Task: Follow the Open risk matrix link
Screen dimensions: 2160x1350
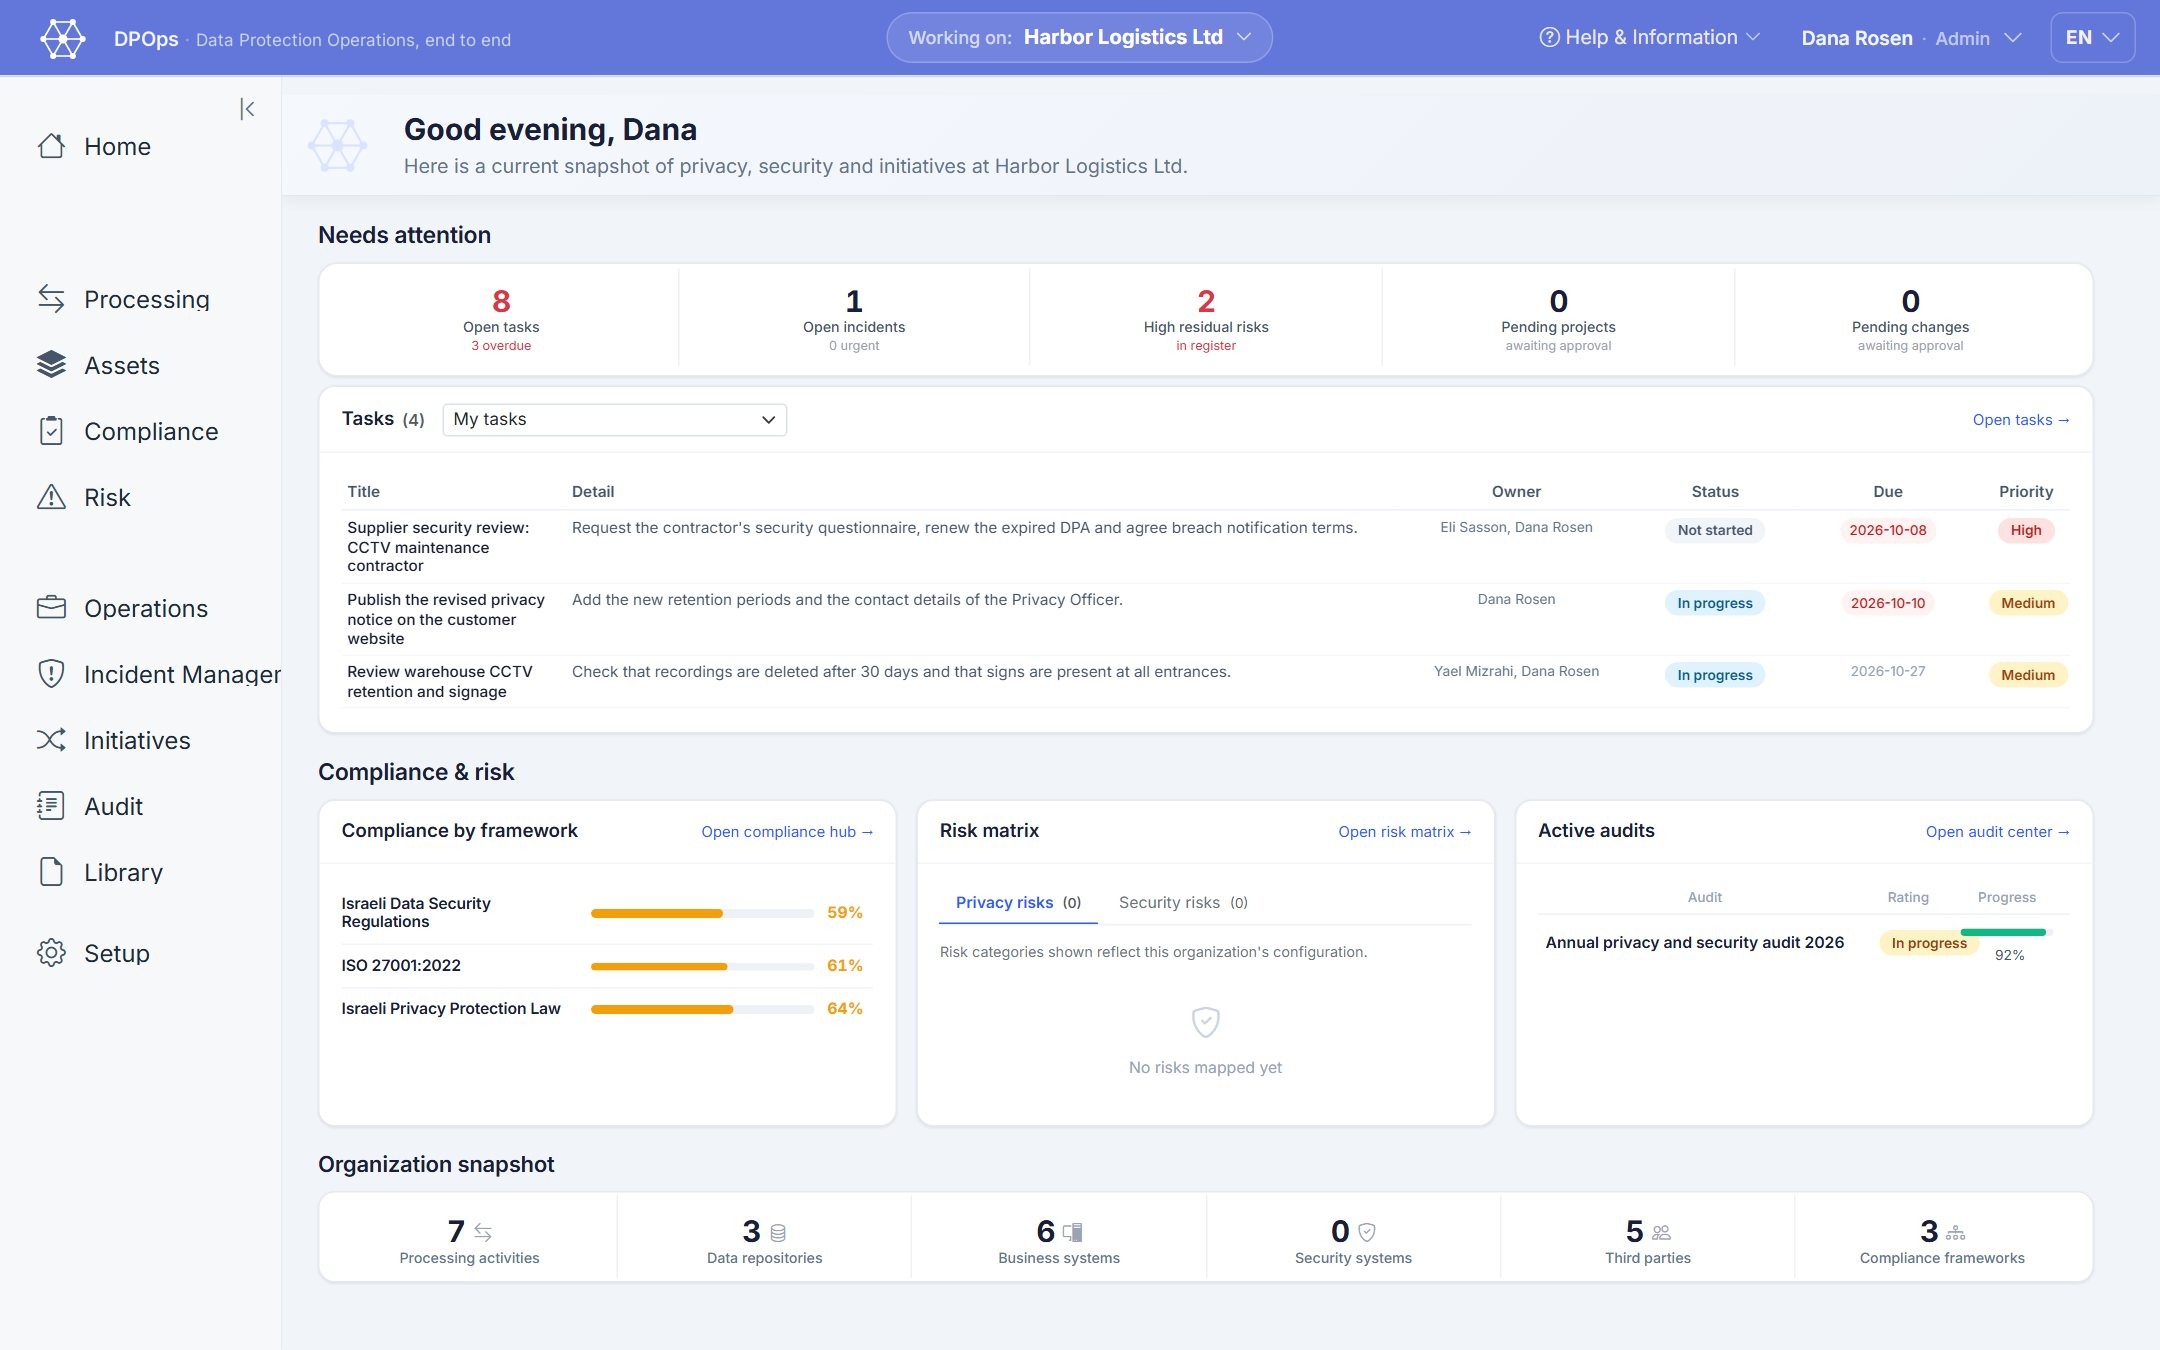Action: click(x=1404, y=831)
